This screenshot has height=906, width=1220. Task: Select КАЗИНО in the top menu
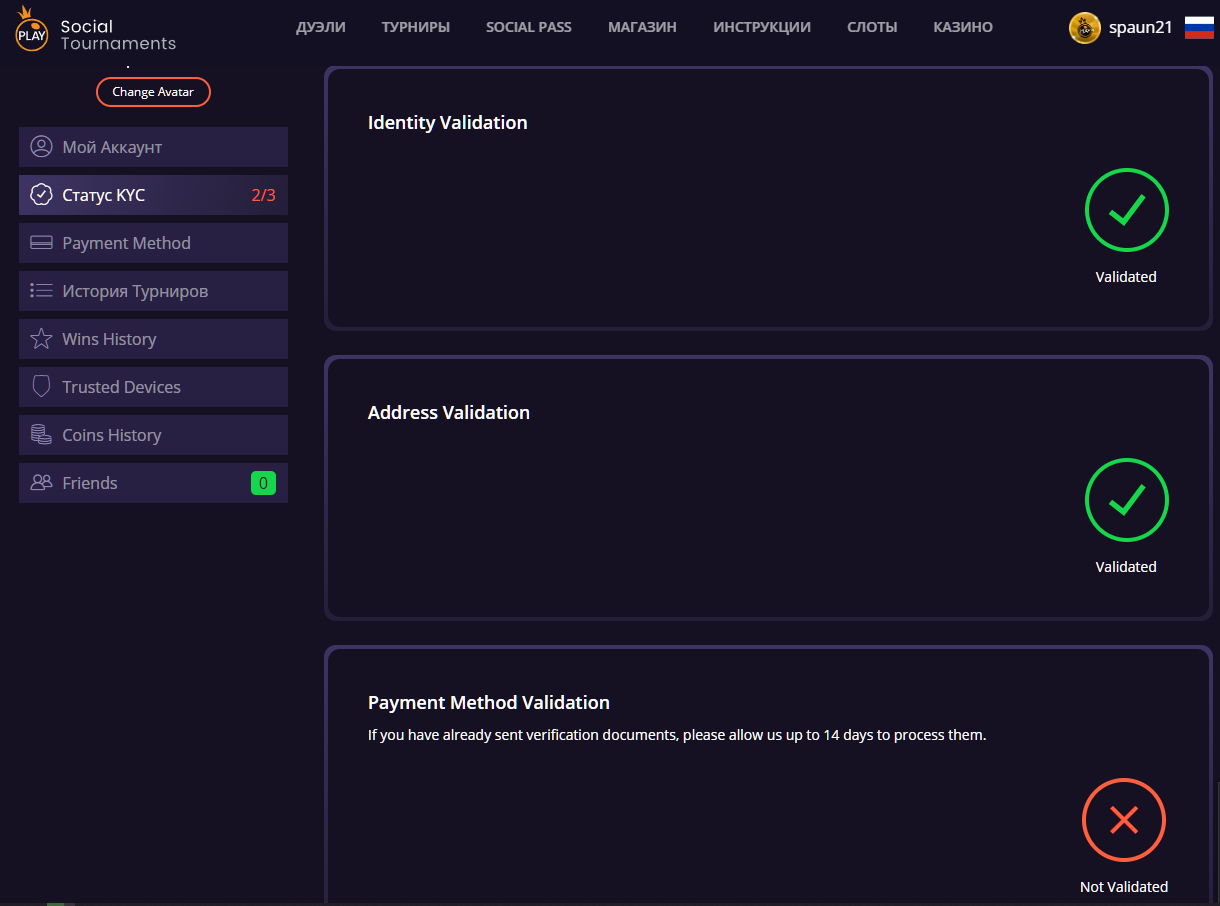(963, 27)
